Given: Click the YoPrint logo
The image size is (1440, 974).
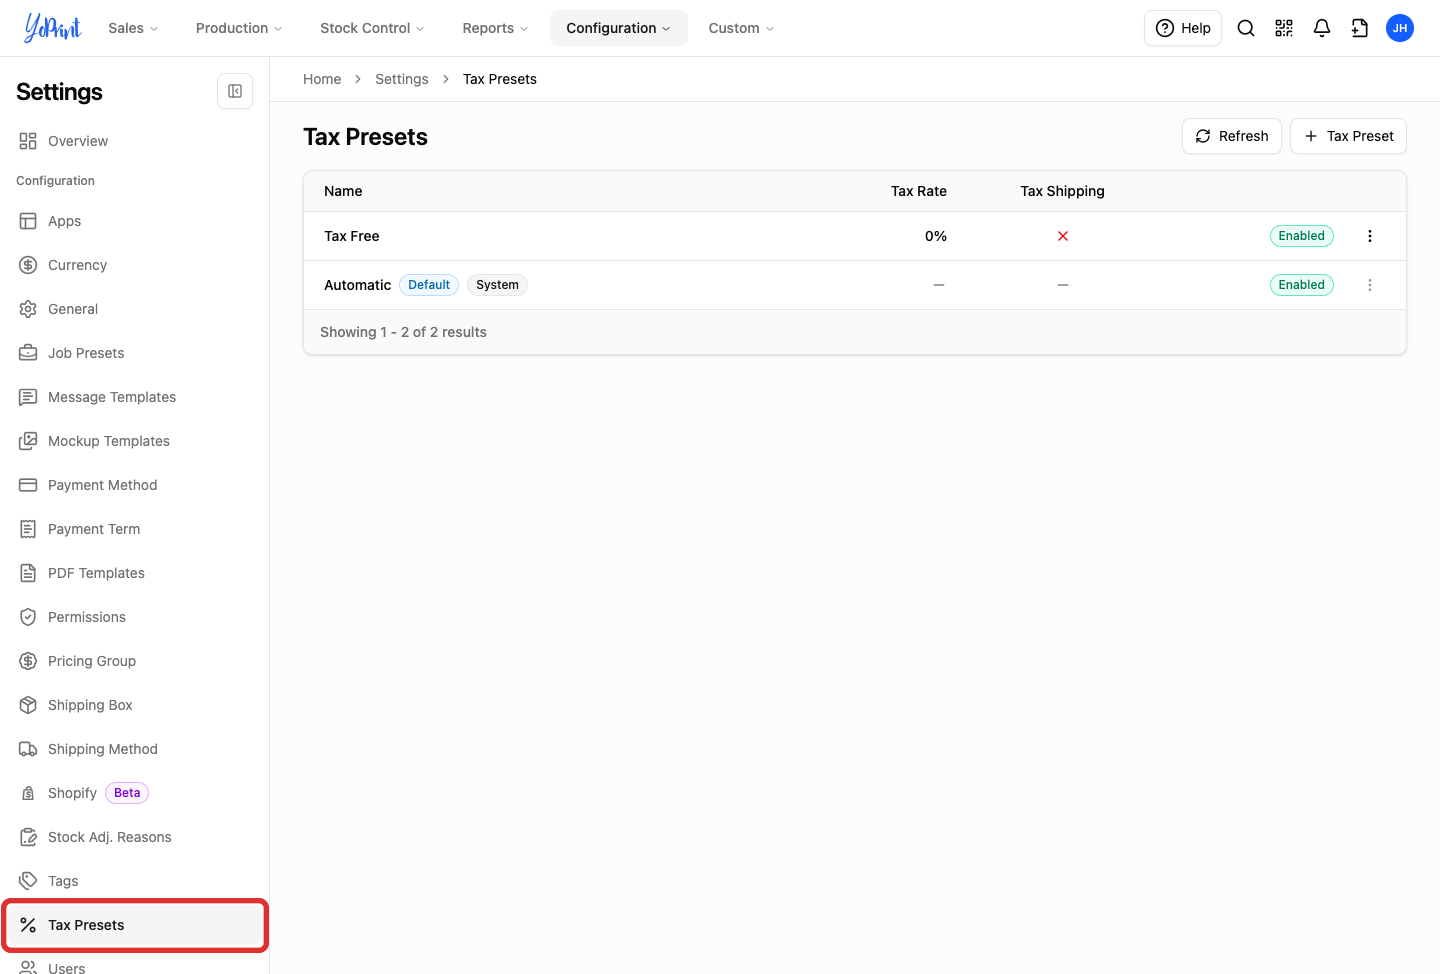Looking at the screenshot, I should (53, 28).
